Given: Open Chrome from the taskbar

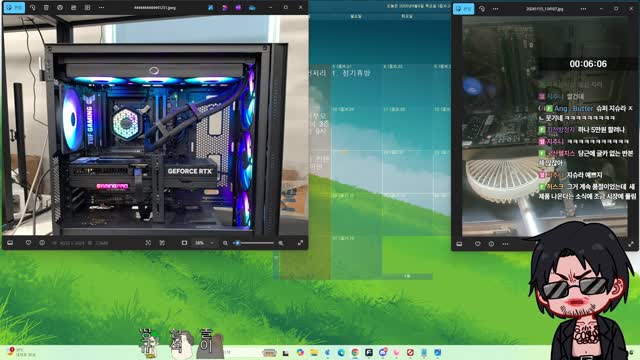Looking at the screenshot, I should tap(355, 352).
